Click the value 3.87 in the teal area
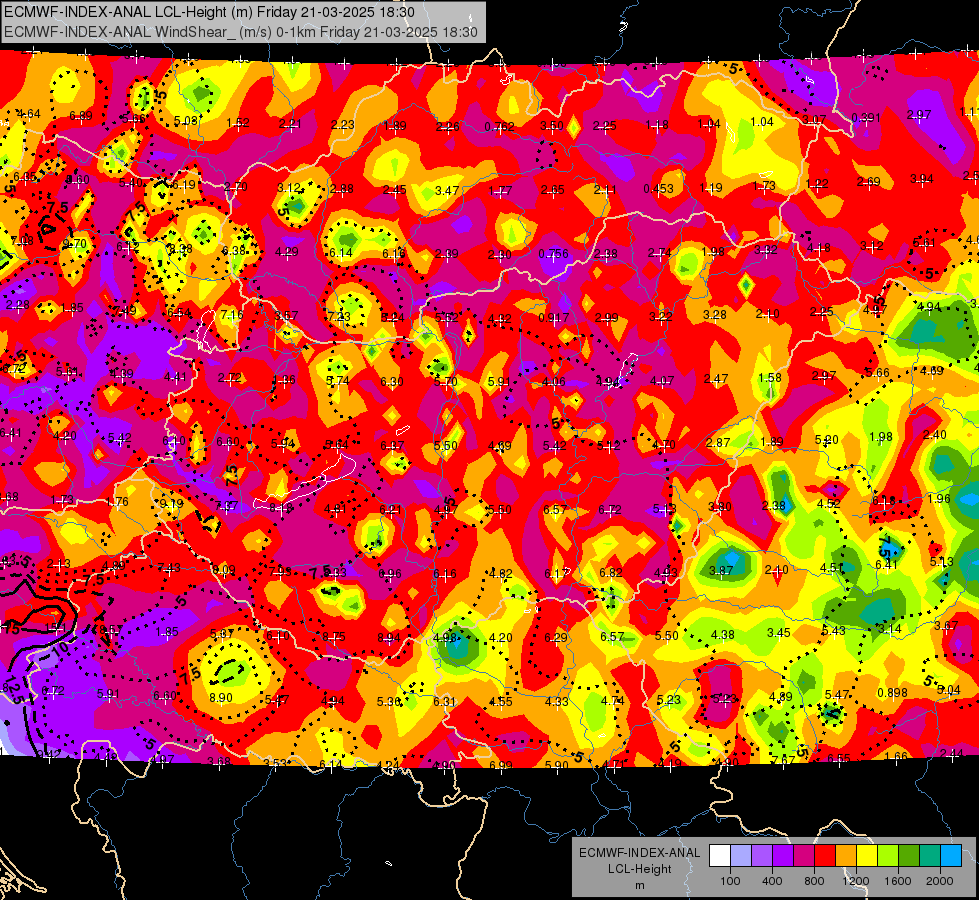The height and width of the screenshot is (900, 979). tap(721, 570)
